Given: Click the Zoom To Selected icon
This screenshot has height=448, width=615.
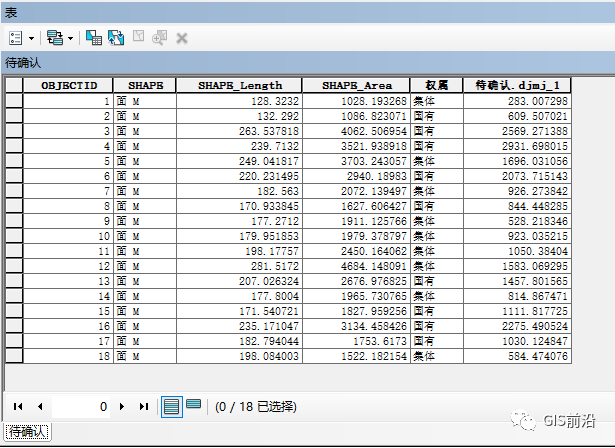Looking at the screenshot, I should [x=159, y=38].
